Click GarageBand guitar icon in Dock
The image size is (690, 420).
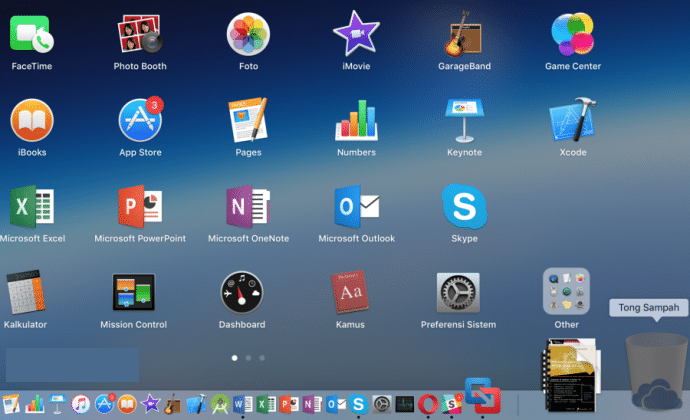(172, 404)
